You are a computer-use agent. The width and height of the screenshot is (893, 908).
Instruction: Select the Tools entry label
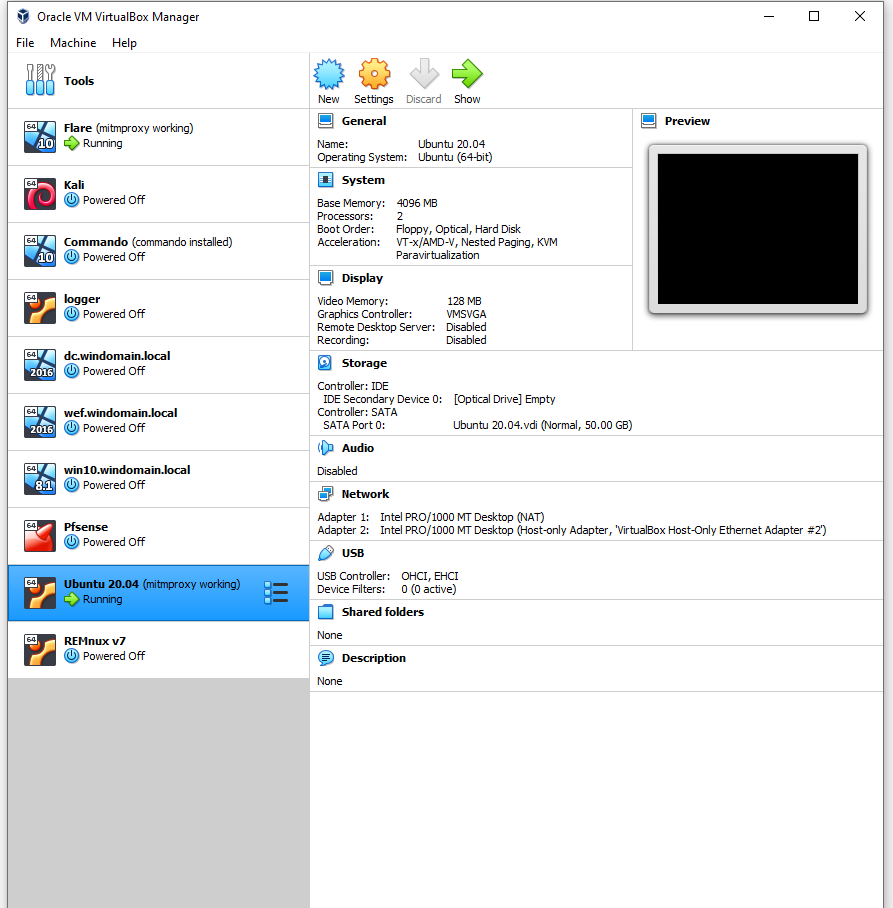pyautogui.click(x=79, y=81)
